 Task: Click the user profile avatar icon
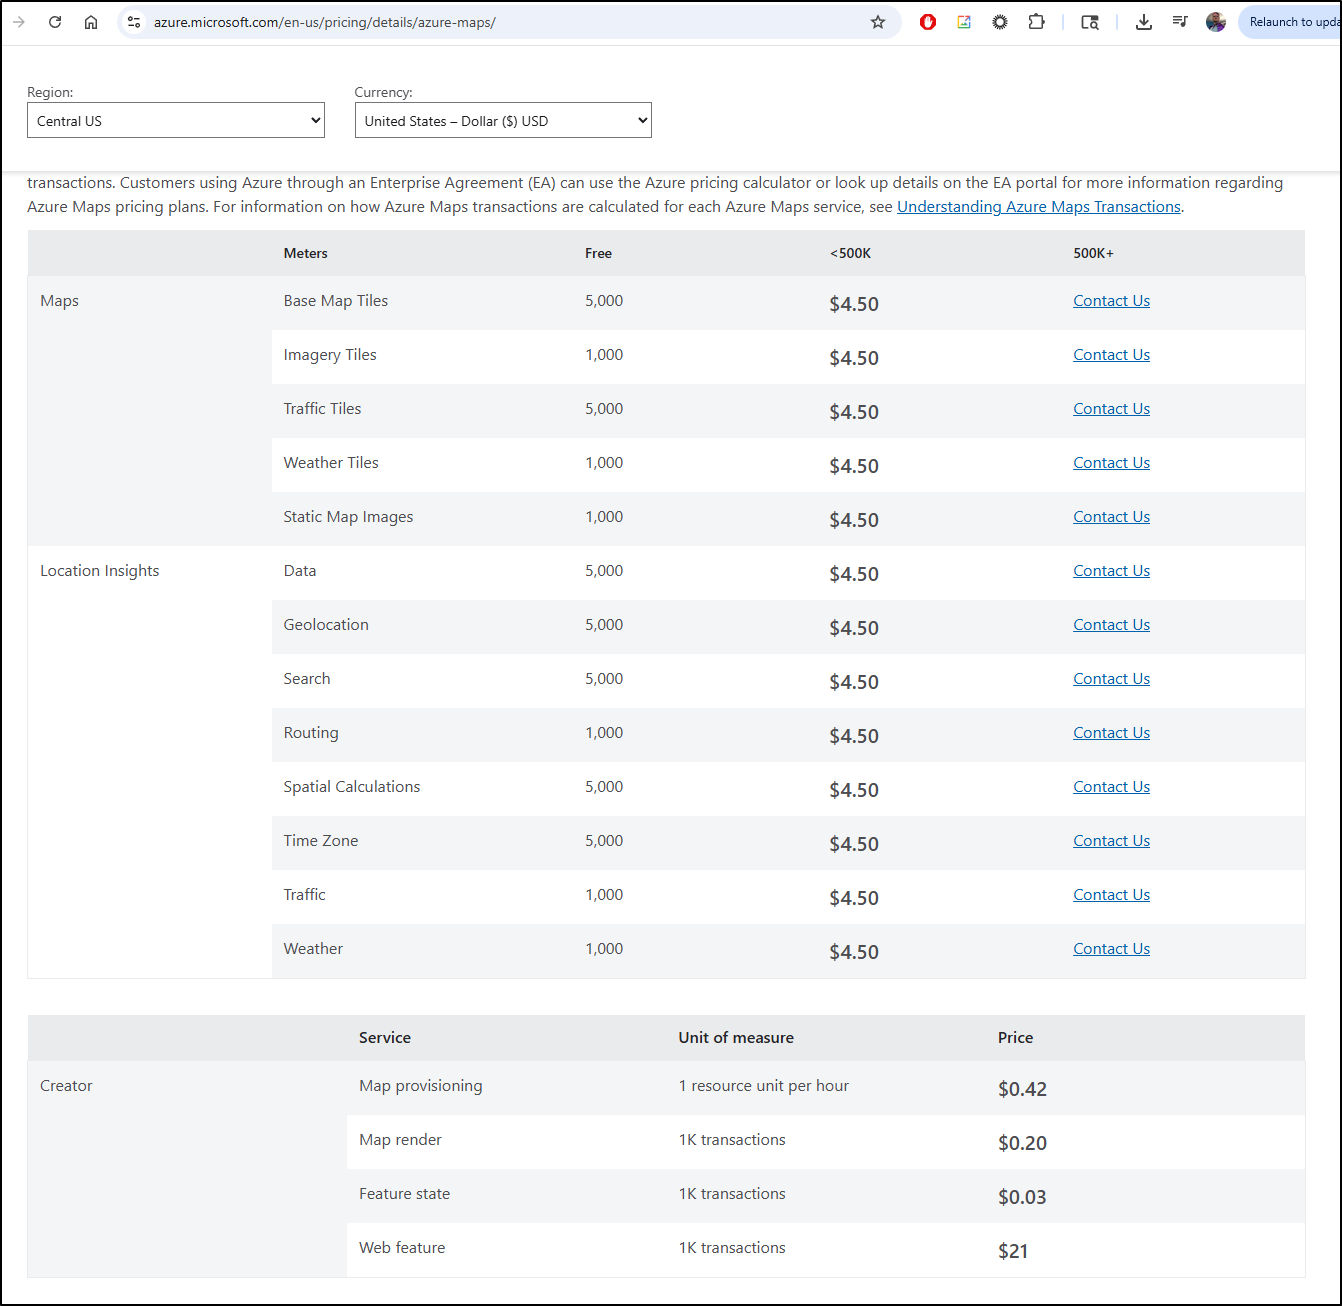[x=1216, y=22]
